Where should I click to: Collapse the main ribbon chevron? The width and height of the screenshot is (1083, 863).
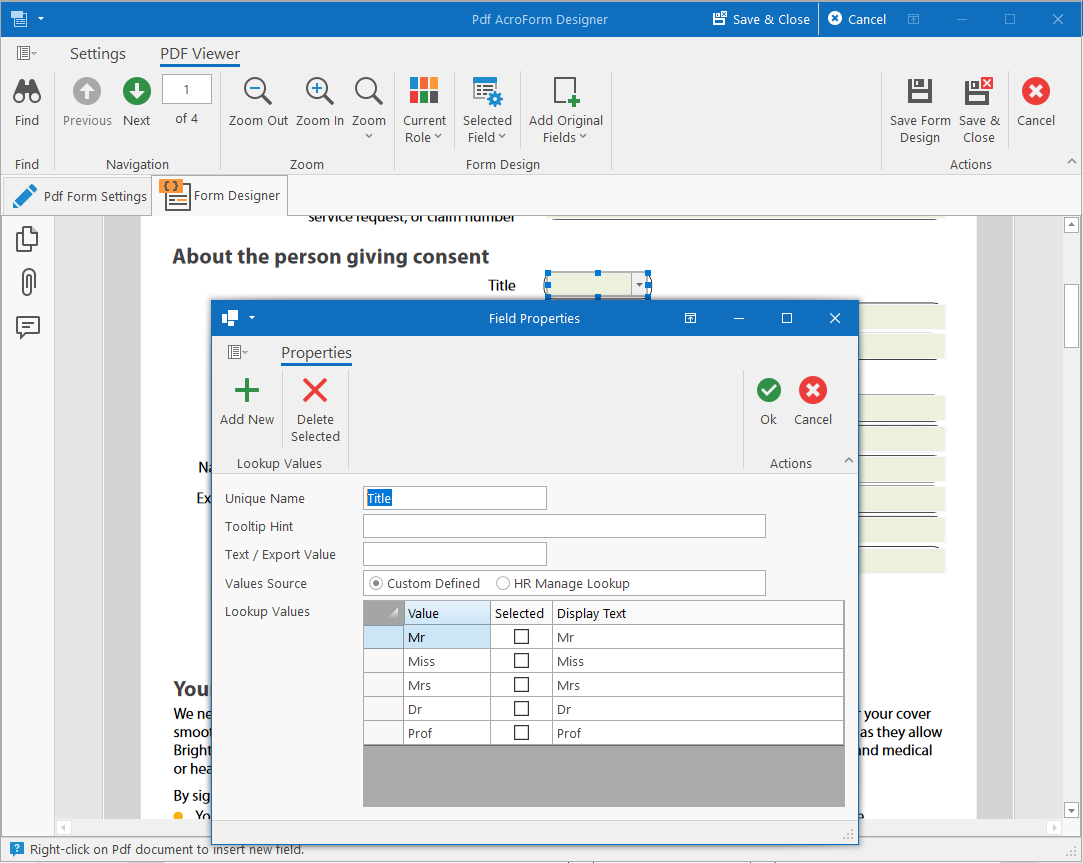click(x=1071, y=161)
